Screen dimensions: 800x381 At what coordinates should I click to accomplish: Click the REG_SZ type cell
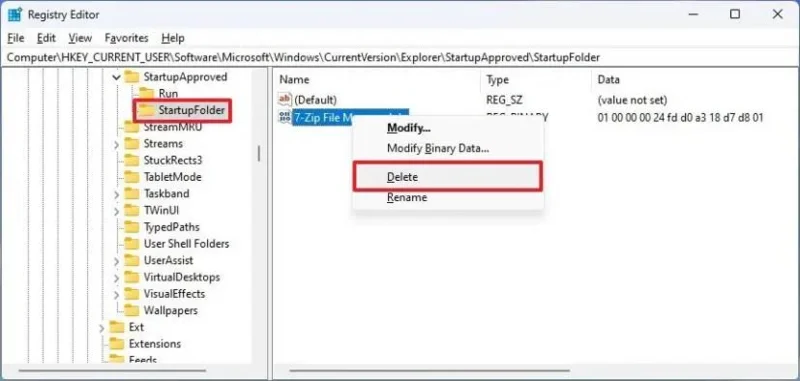click(504, 99)
